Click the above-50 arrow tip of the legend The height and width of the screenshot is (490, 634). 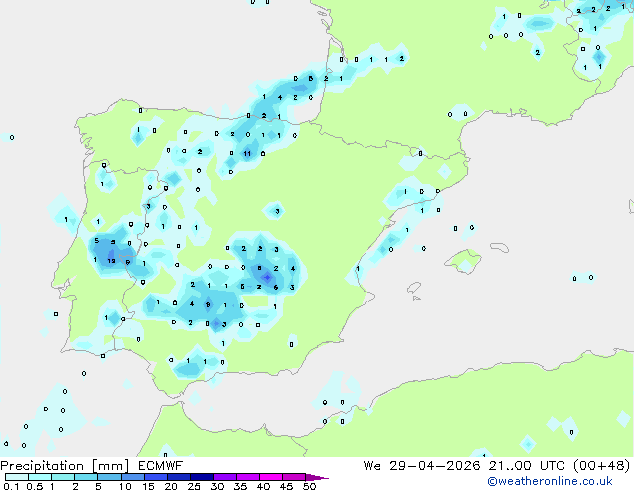[317, 477]
